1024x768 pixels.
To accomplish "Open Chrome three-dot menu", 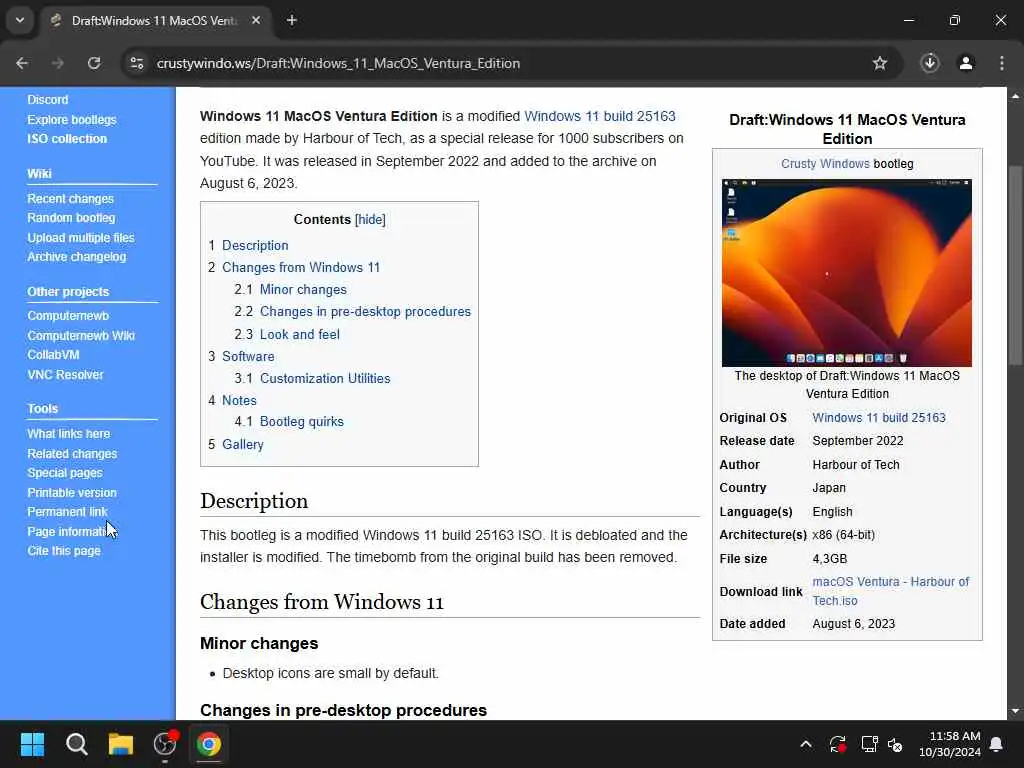I will 1002,63.
